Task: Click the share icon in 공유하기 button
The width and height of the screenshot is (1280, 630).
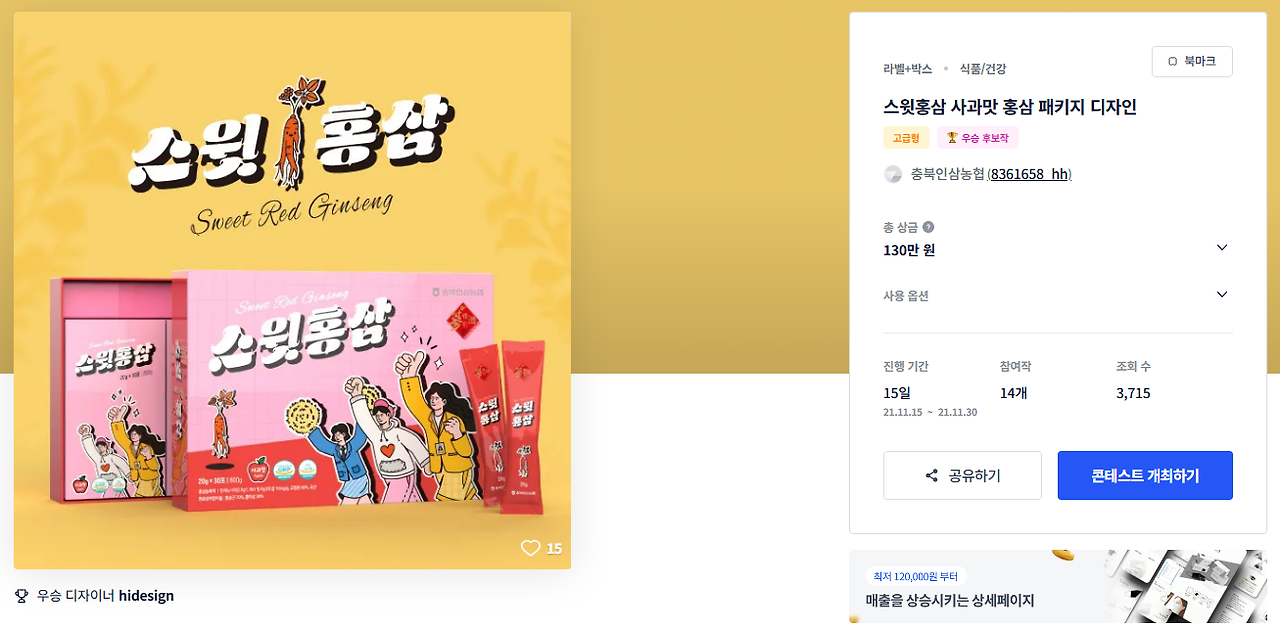Action: (932, 476)
